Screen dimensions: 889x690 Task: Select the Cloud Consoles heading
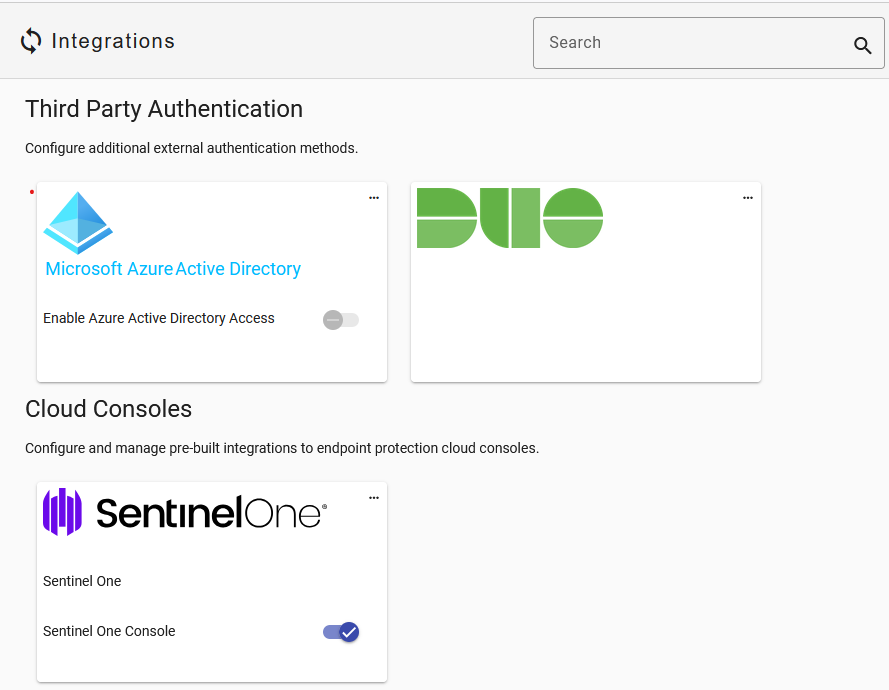108,409
